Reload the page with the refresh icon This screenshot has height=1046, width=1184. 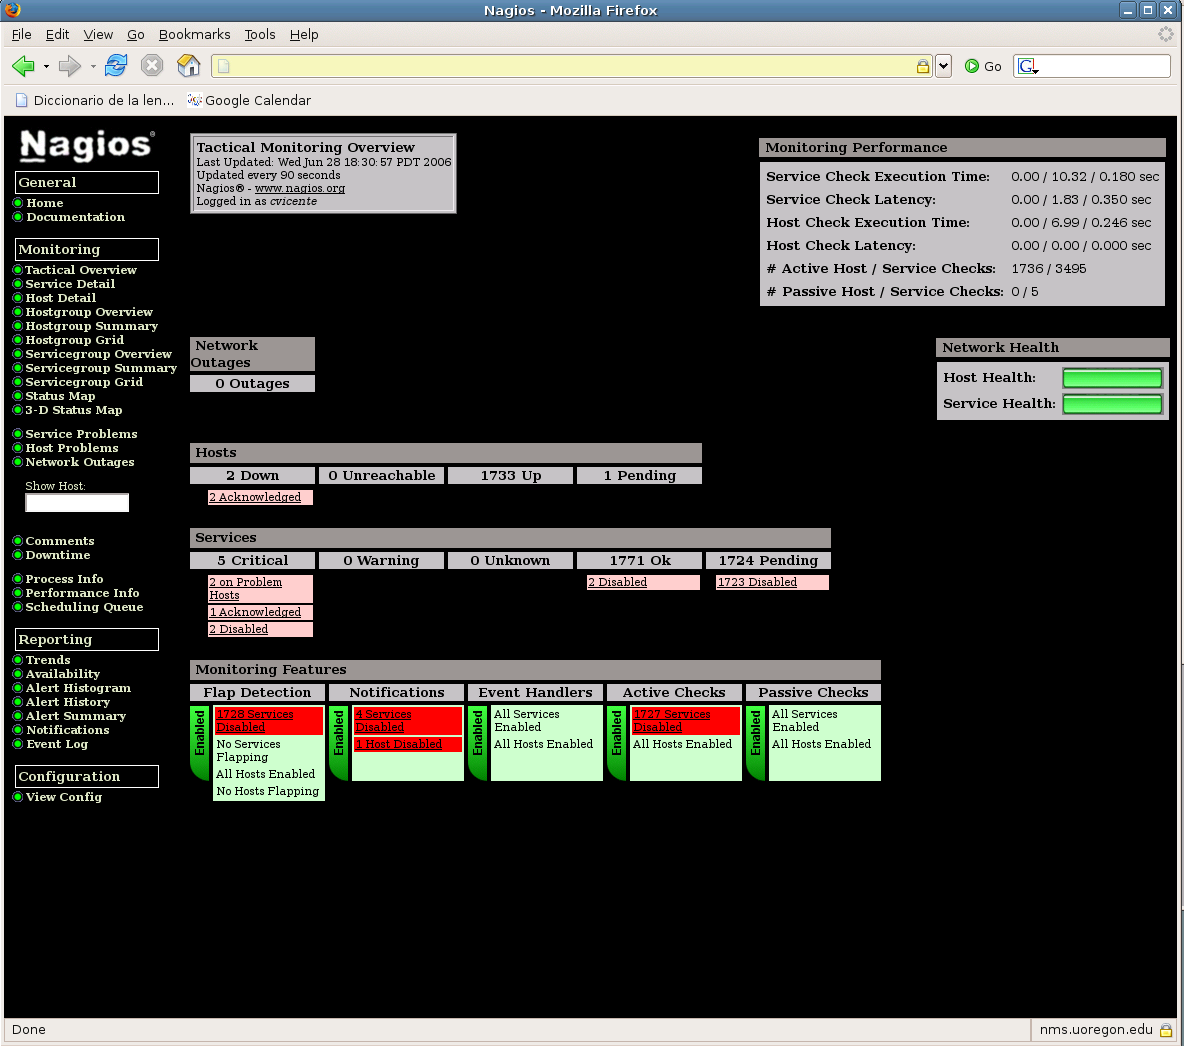[116, 66]
